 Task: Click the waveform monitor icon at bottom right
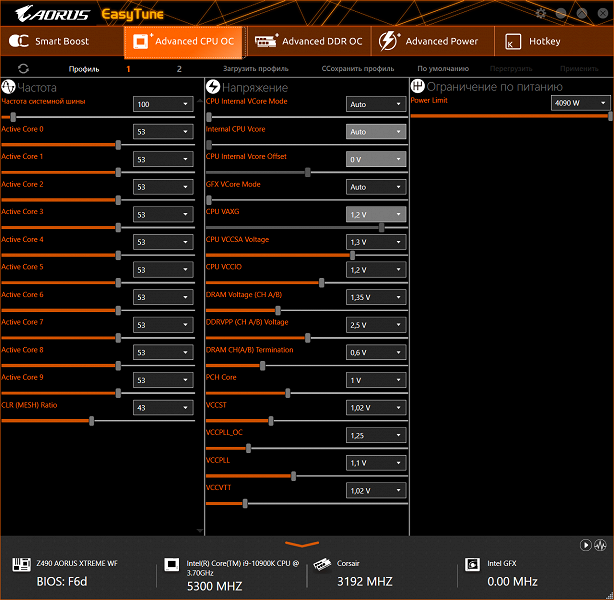(x=600, y=545)
